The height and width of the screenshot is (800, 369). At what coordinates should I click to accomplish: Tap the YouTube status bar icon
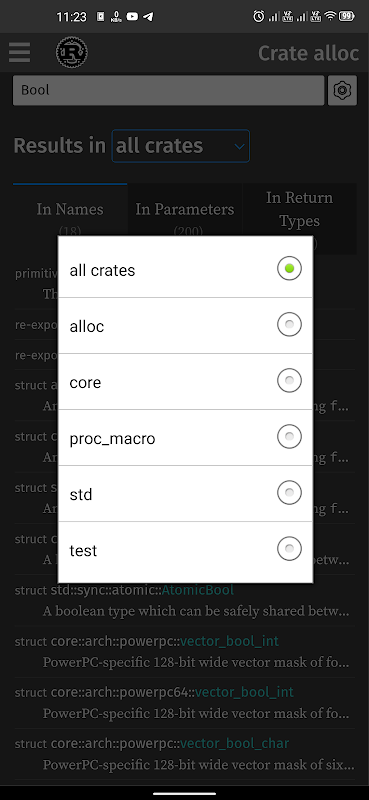tap(132, 17)
